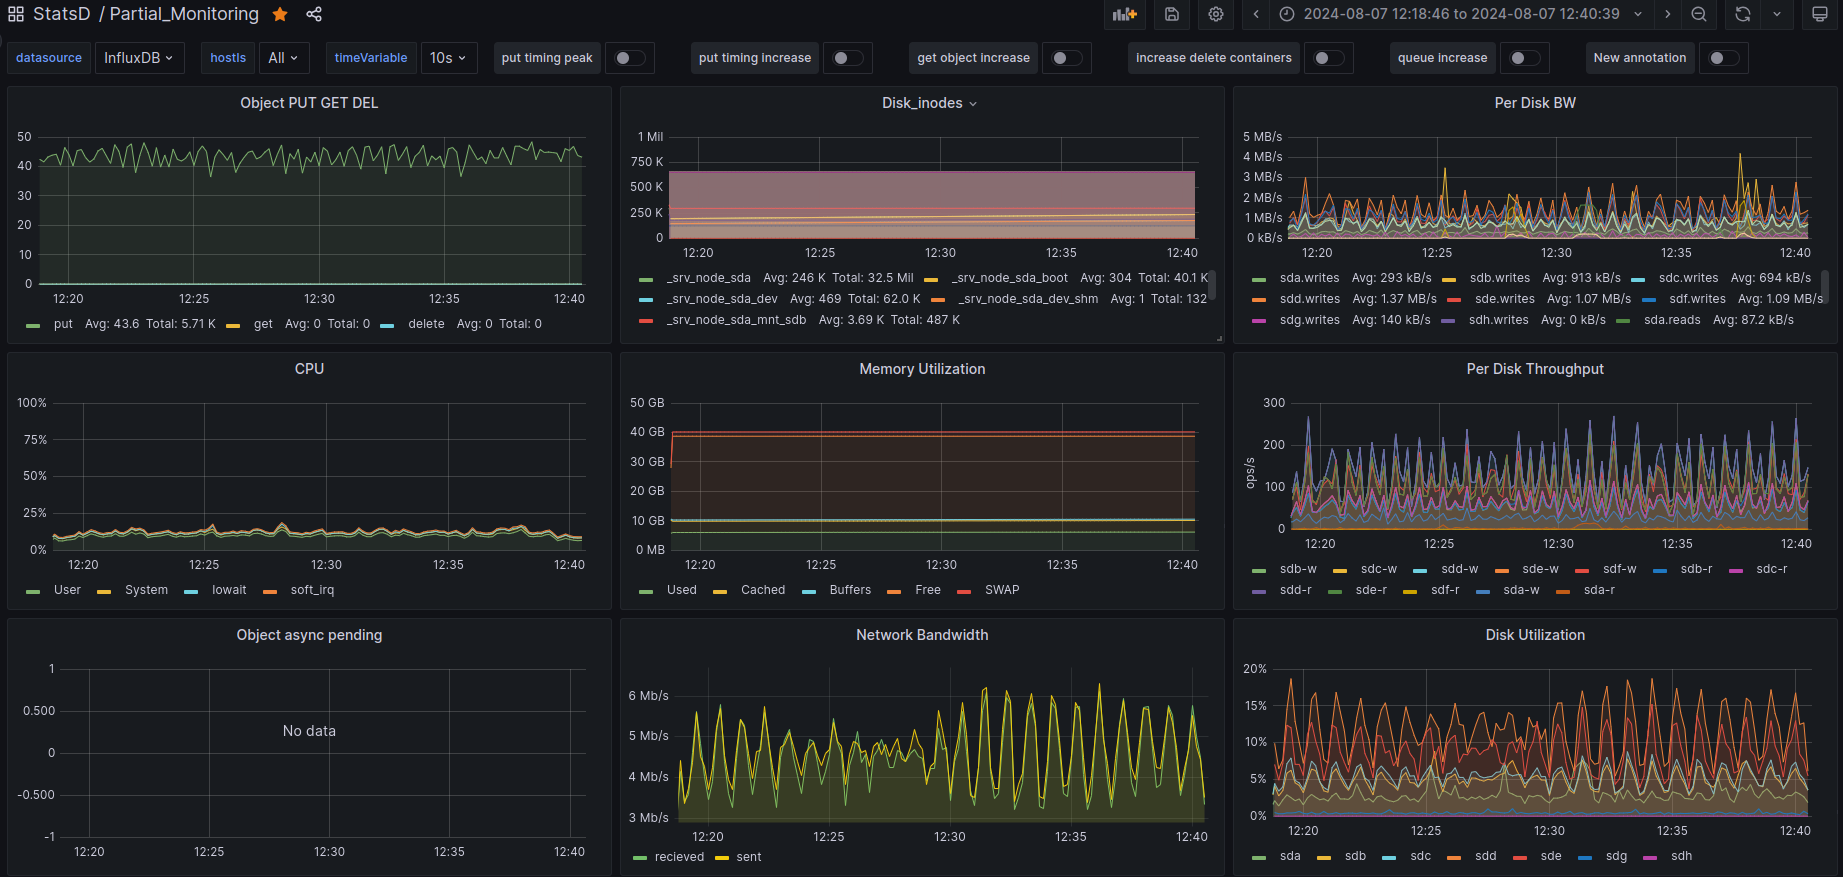Turn on New annotation switch
Screen dimensions: 1843x877
(x=1724, y=58)
